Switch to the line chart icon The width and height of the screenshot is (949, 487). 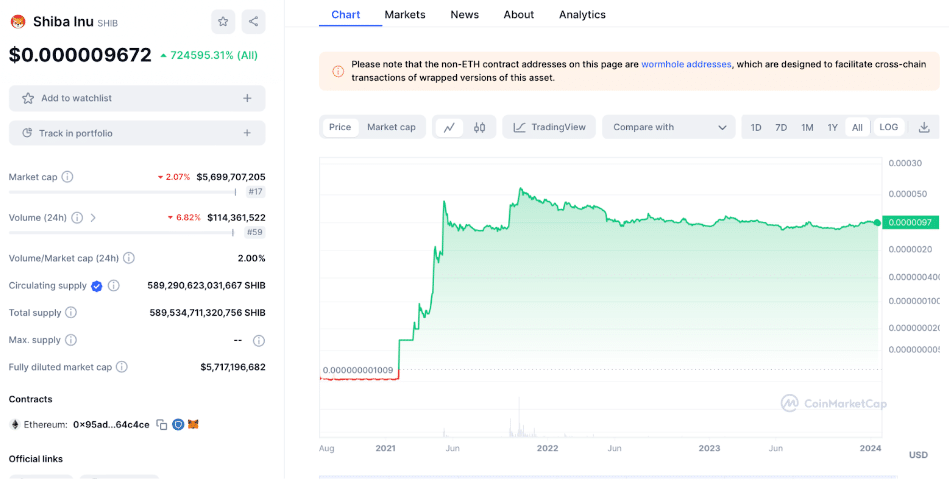(449, 128)
